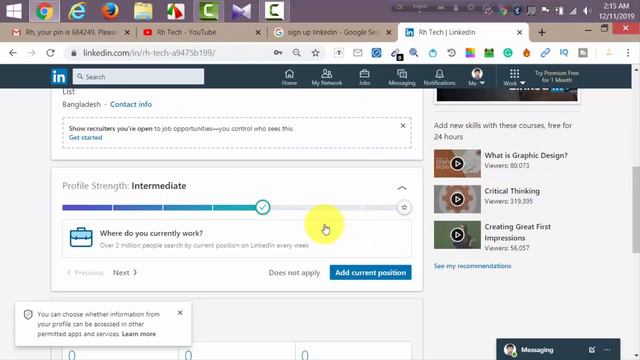Open Messaging in the LinkedIn navbar
The width and height of the screenshot is (640, 360).
point(402,77)
